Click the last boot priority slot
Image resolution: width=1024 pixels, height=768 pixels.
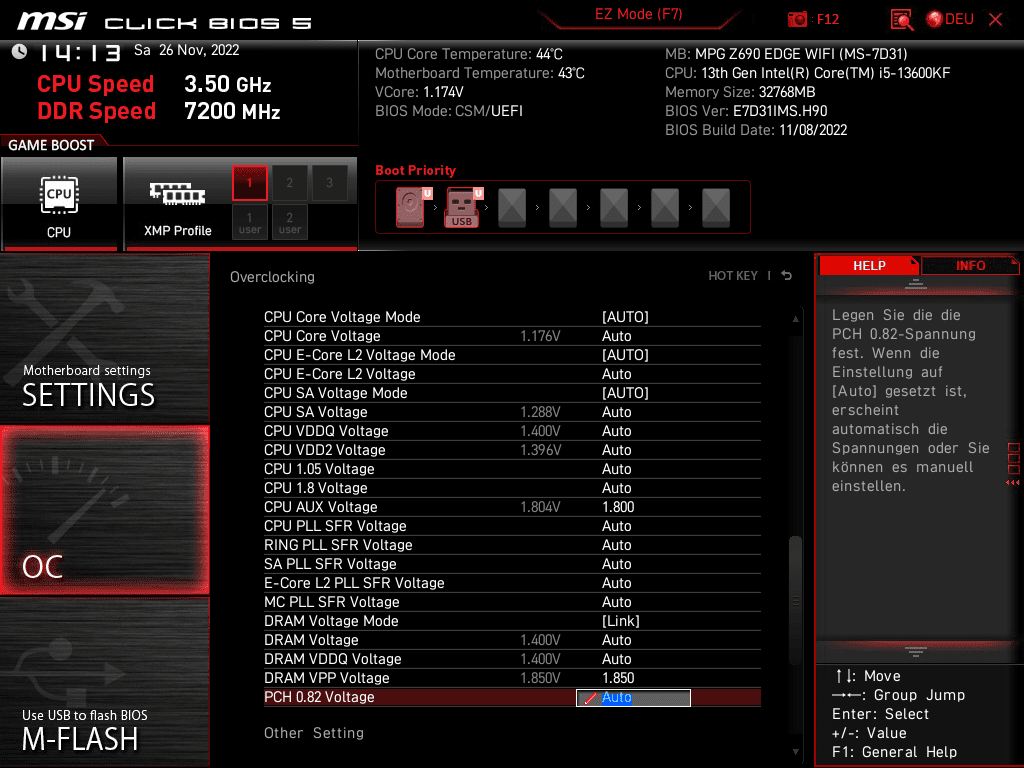click(x=716, y=207)
